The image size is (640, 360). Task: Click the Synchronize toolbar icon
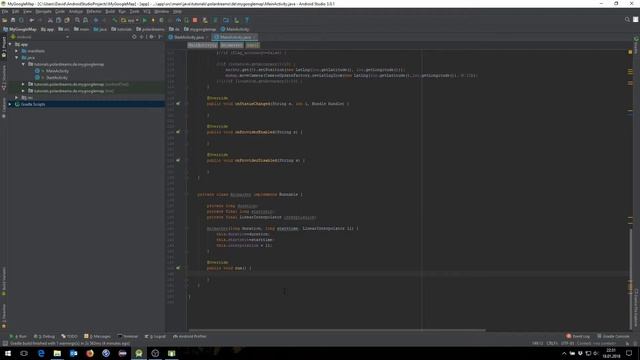21,20
